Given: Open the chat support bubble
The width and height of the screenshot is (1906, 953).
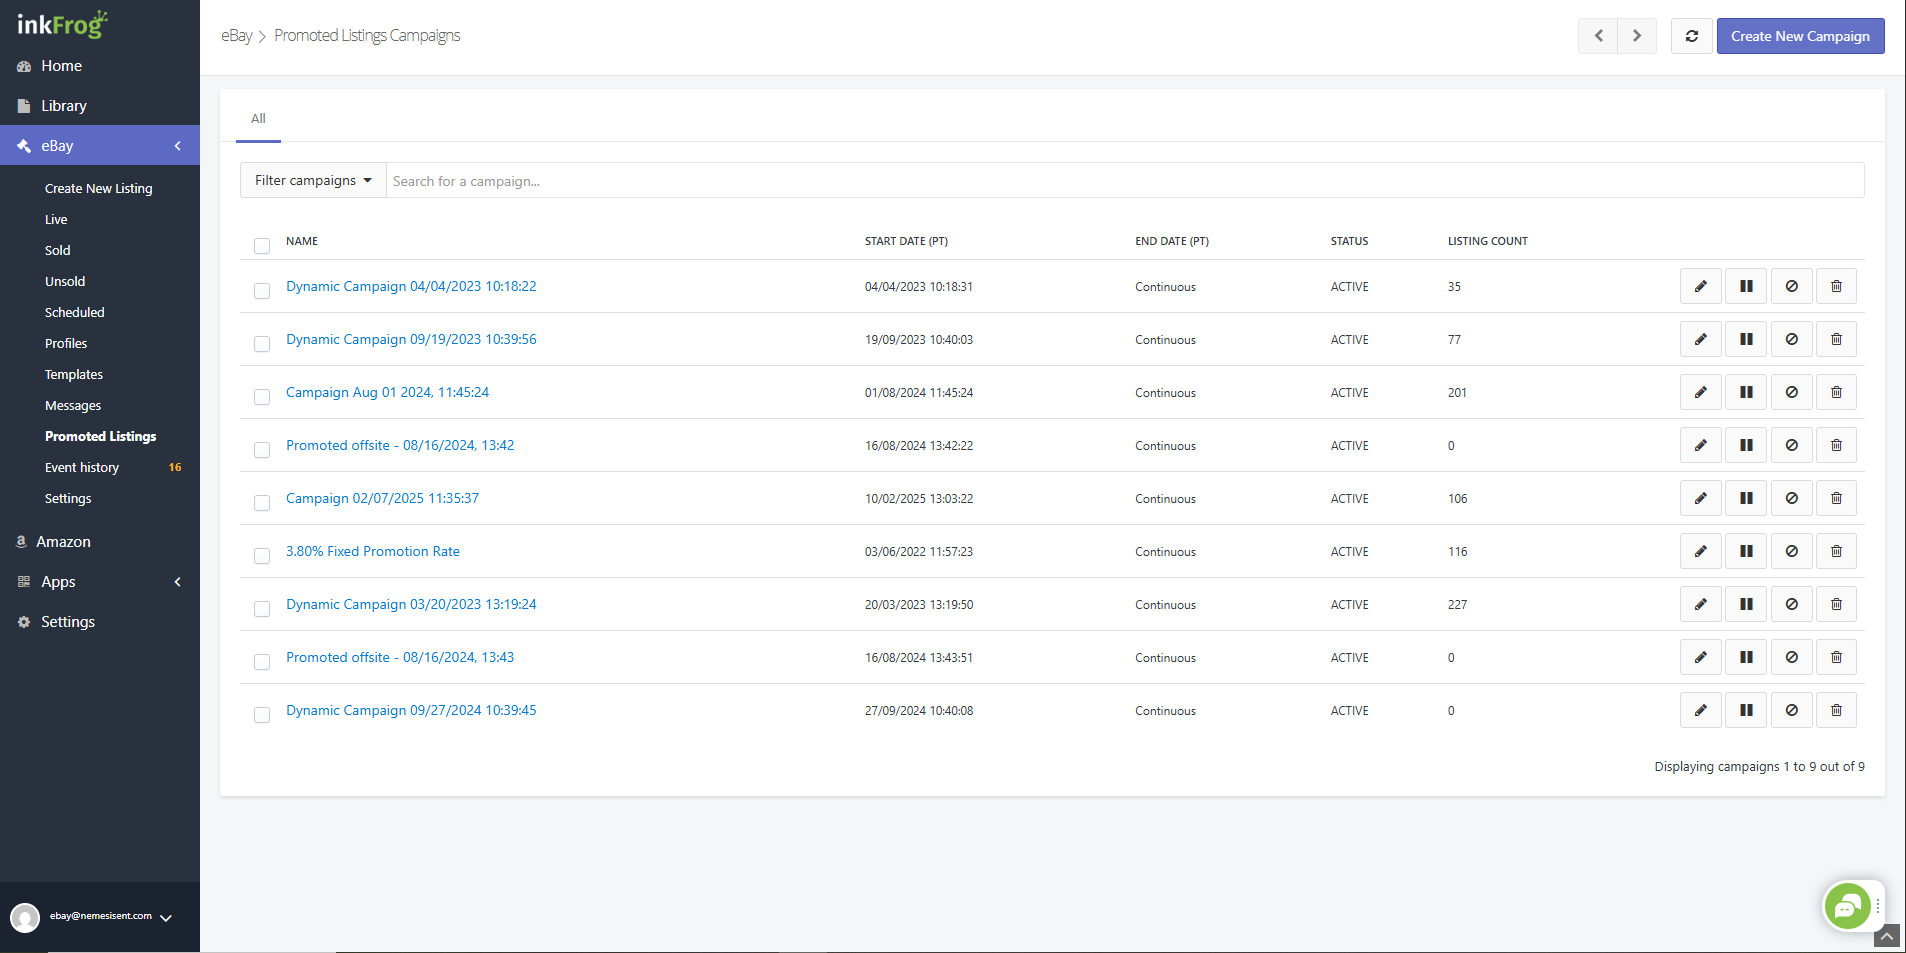Looking at the screenshot, I should (1847, 907).
